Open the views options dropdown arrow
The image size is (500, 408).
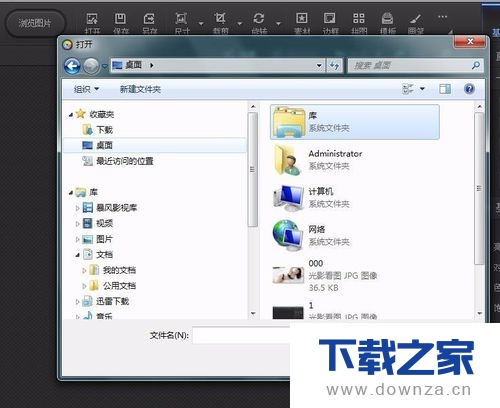[x=422, y=89]
